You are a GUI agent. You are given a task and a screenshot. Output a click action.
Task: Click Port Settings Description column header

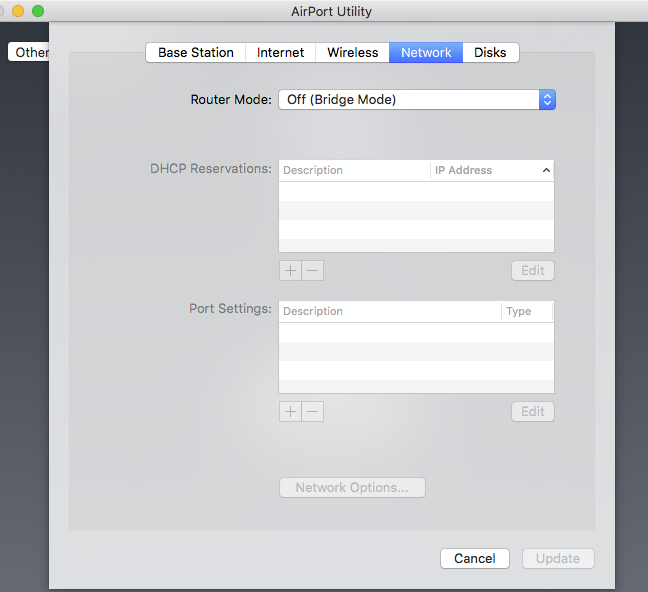(390, 311)
